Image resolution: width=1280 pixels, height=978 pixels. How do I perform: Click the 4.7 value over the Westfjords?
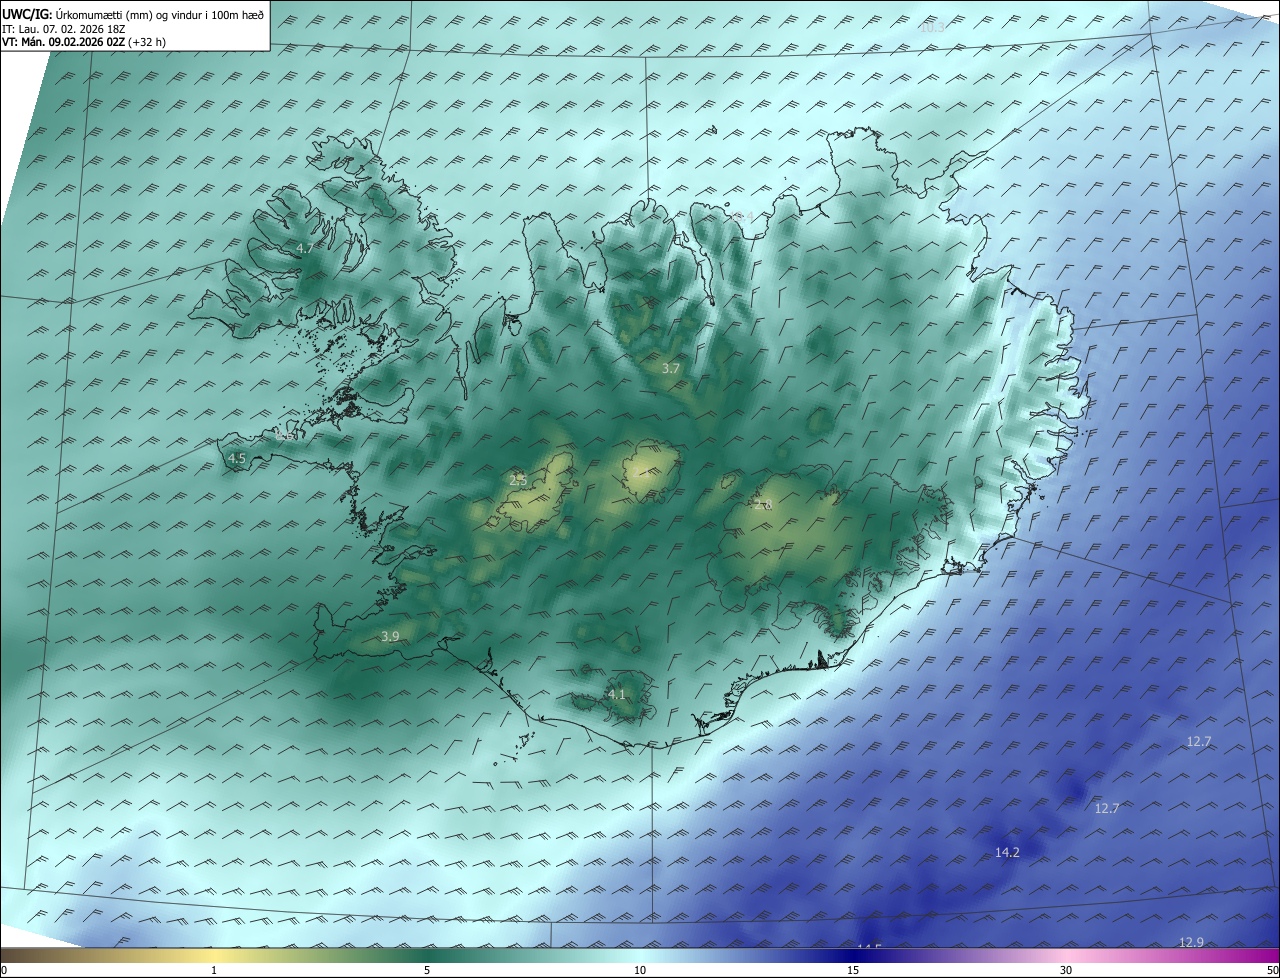[305, 248]
